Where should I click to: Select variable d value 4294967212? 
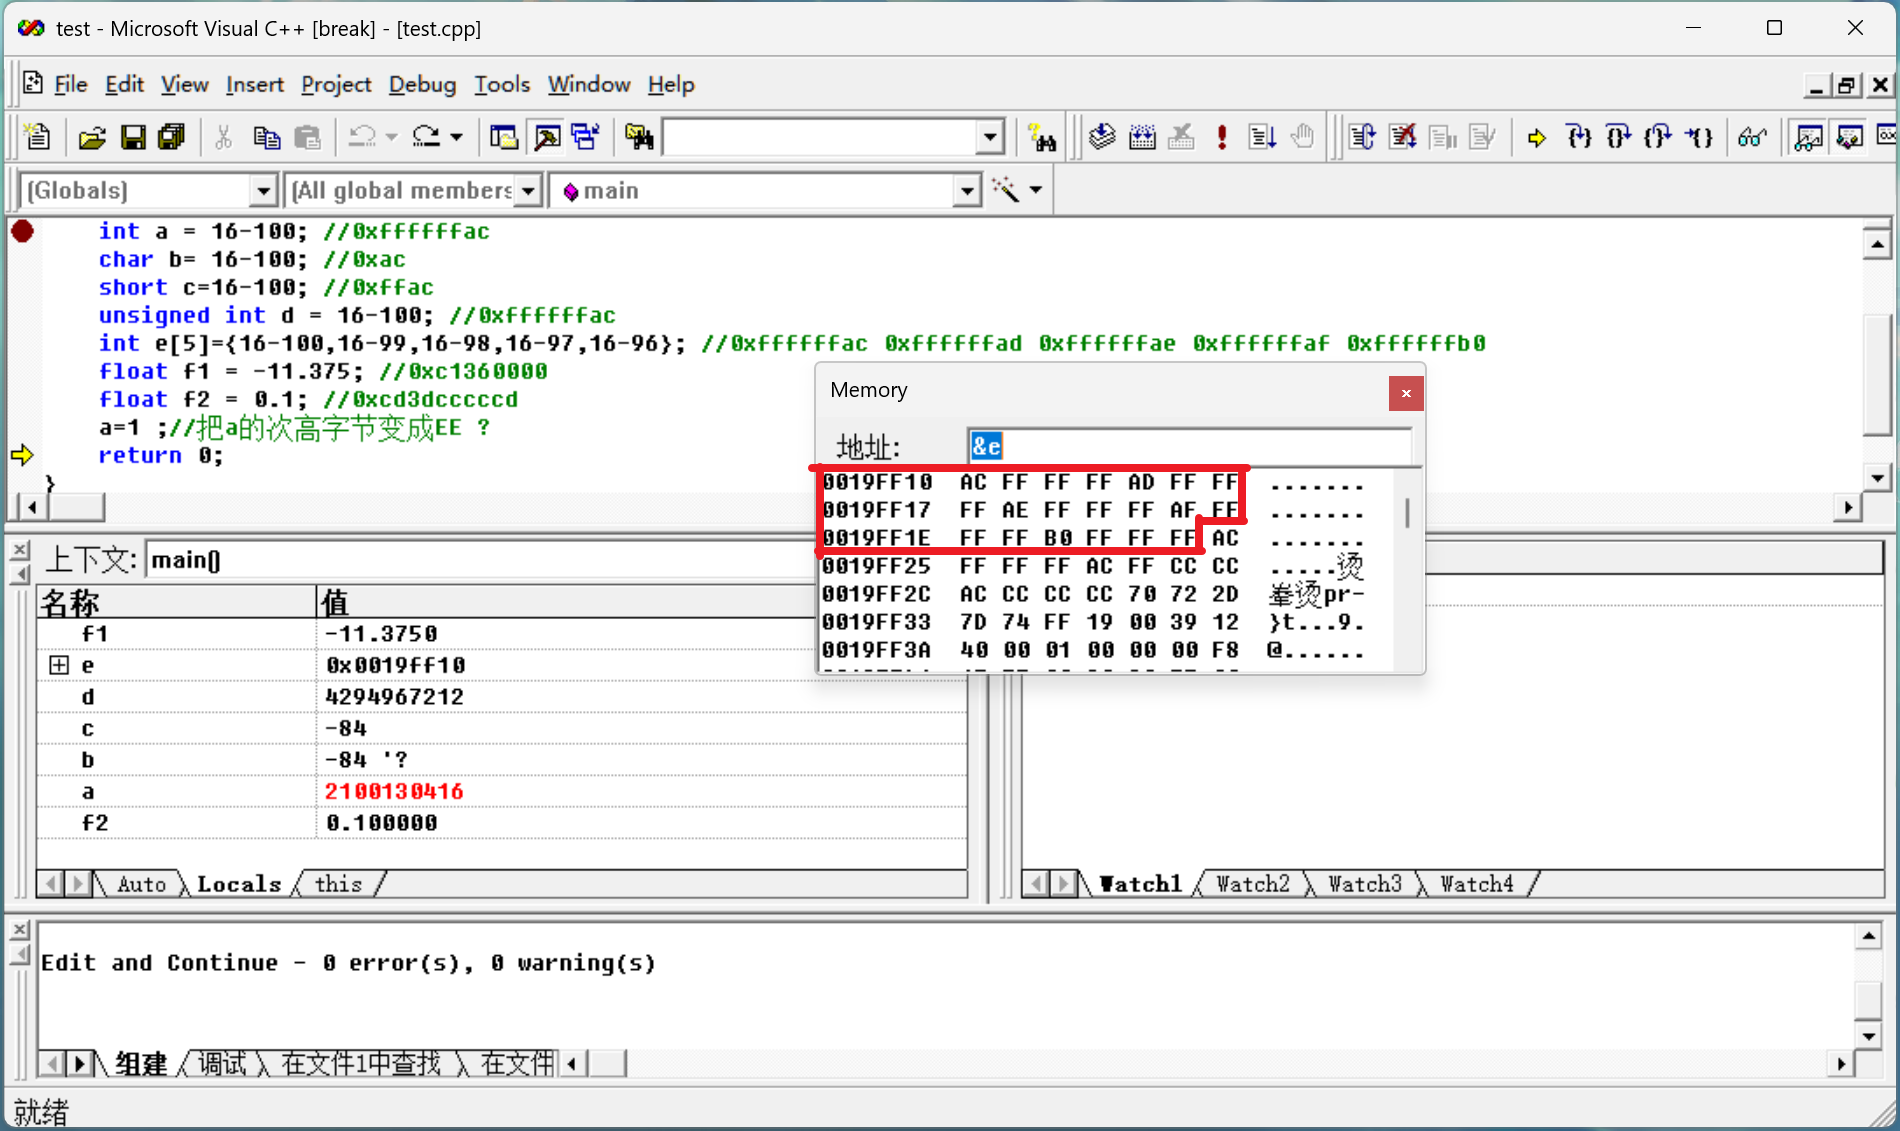(394, 696)
